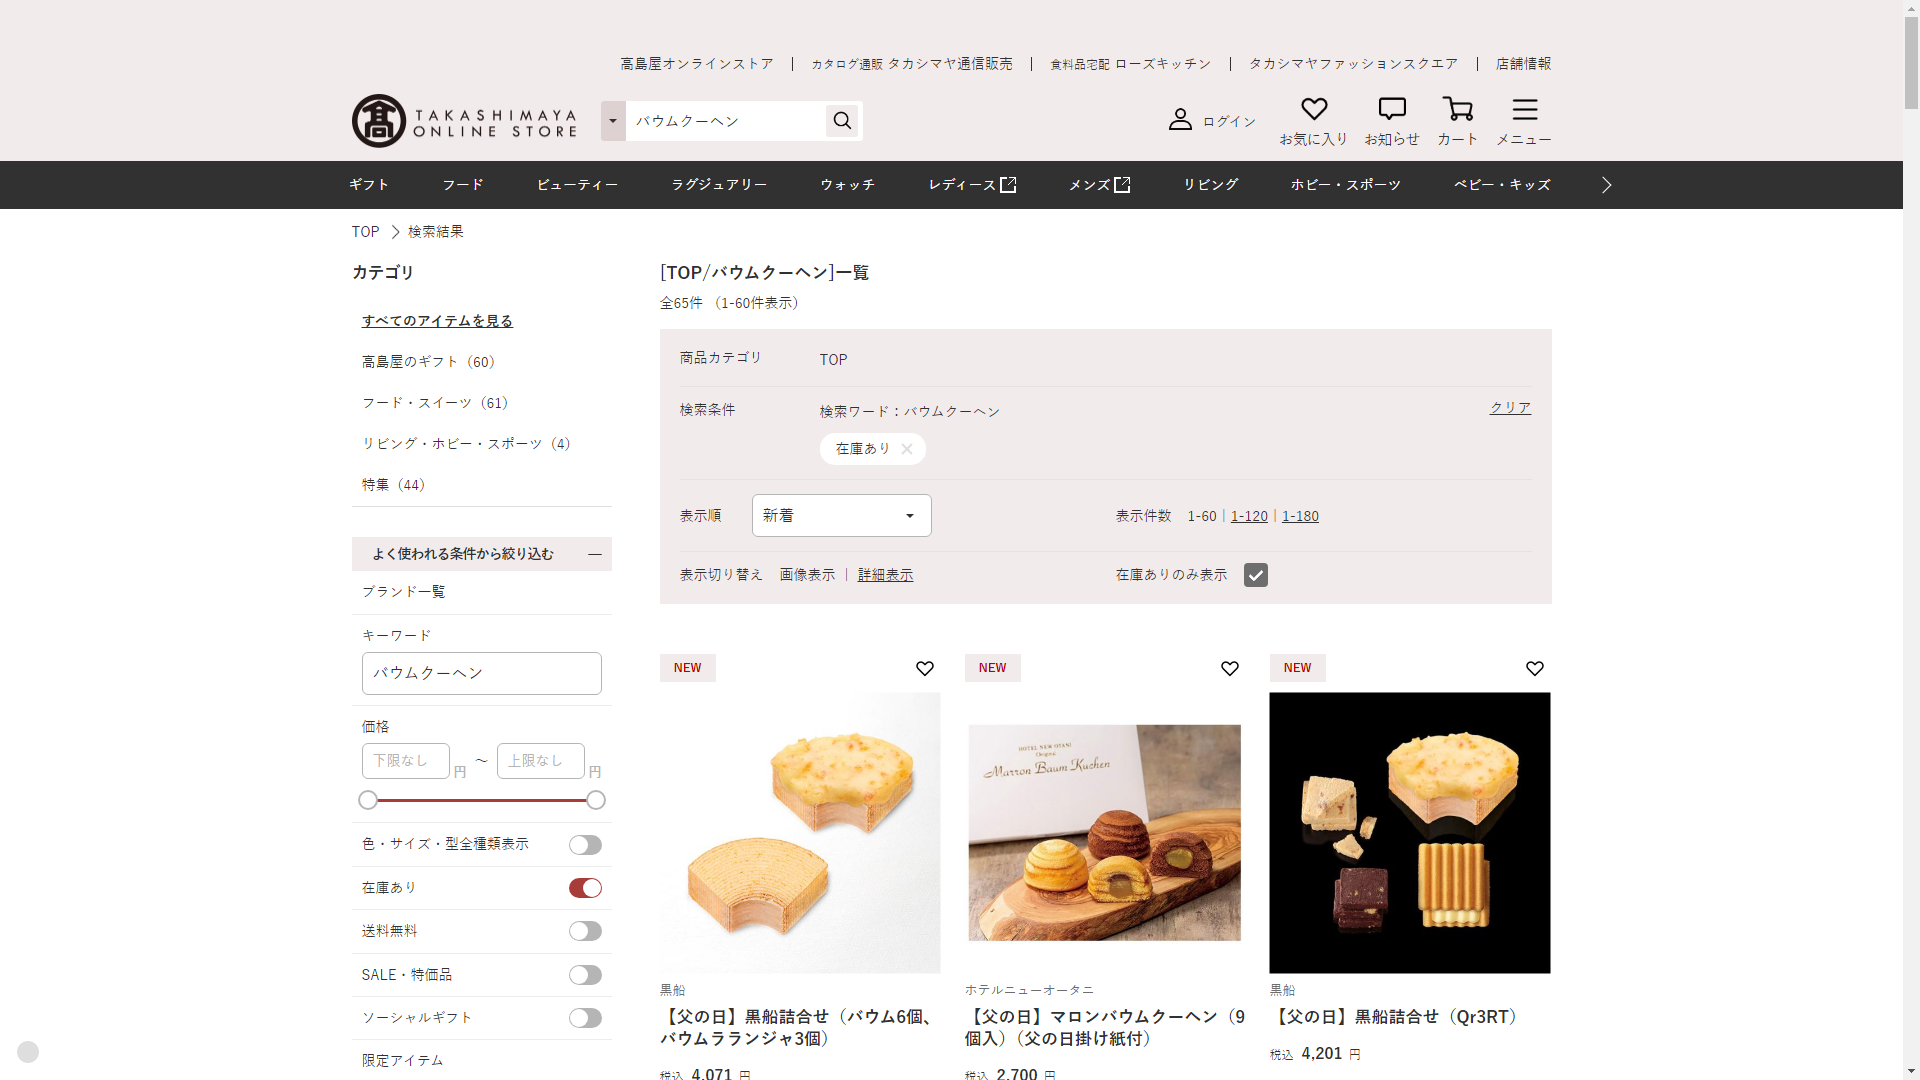Enable the 送料無料 toggle
Image resolution: width=1920 pixels, height=1080 pixels.
[x=585, y=931]
